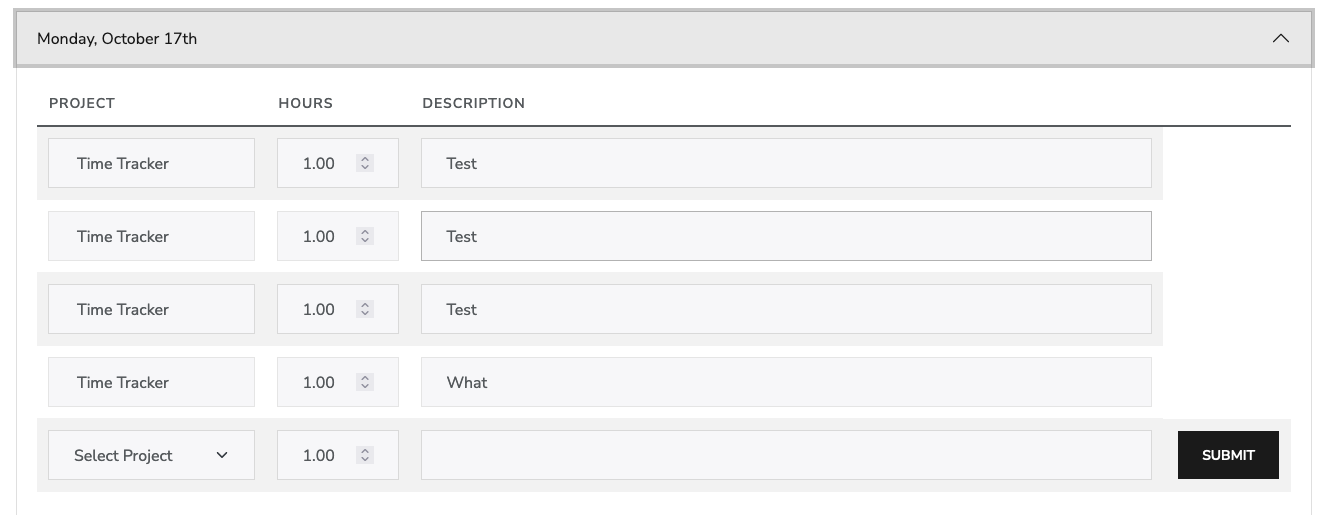Click the chevron-up icon in the date header
The width and height of the screenshot is (1328, 515).
click(1280, 39)
